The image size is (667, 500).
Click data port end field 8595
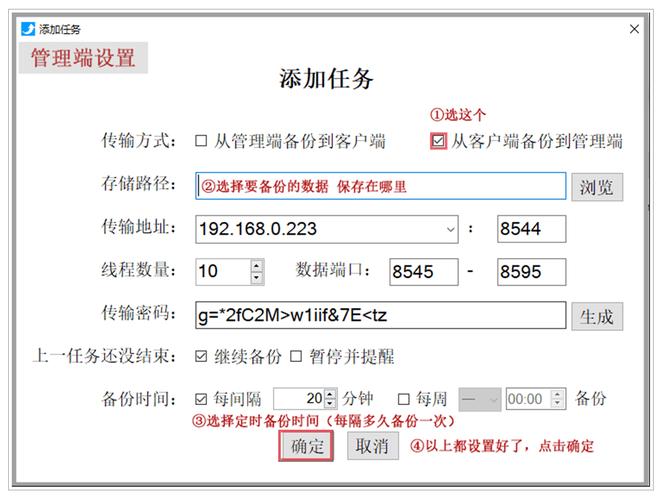[x=531, y=271]
